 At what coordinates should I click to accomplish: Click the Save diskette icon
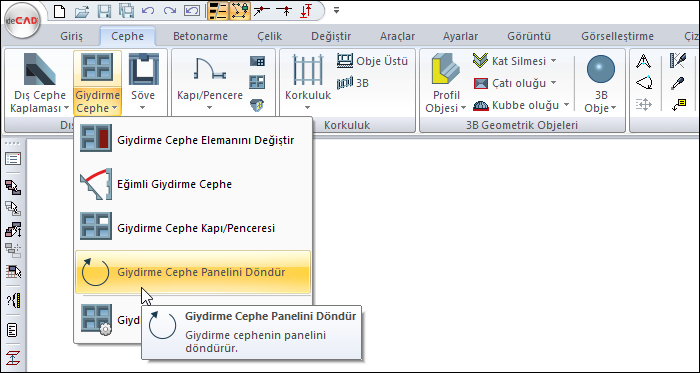tap(104, 11)
